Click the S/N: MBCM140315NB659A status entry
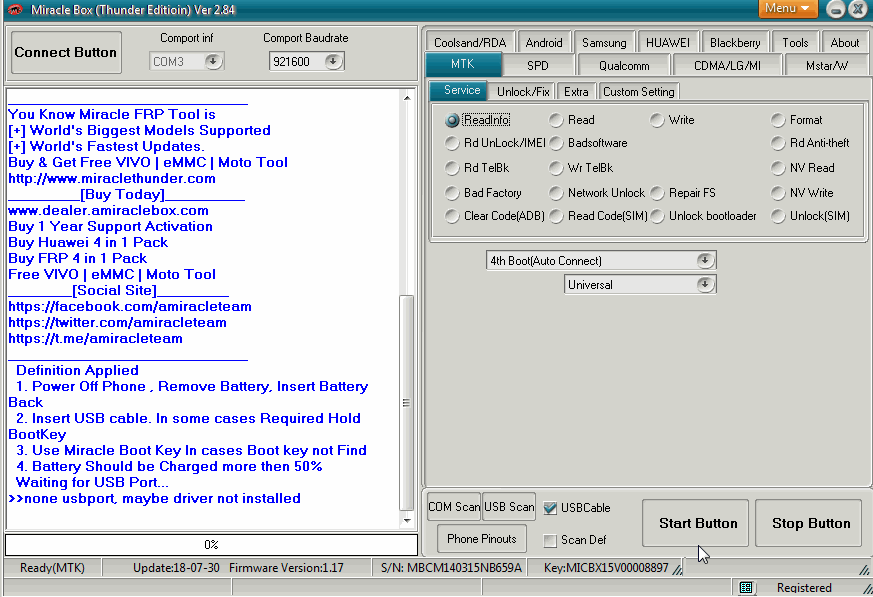 click(452, 568)
